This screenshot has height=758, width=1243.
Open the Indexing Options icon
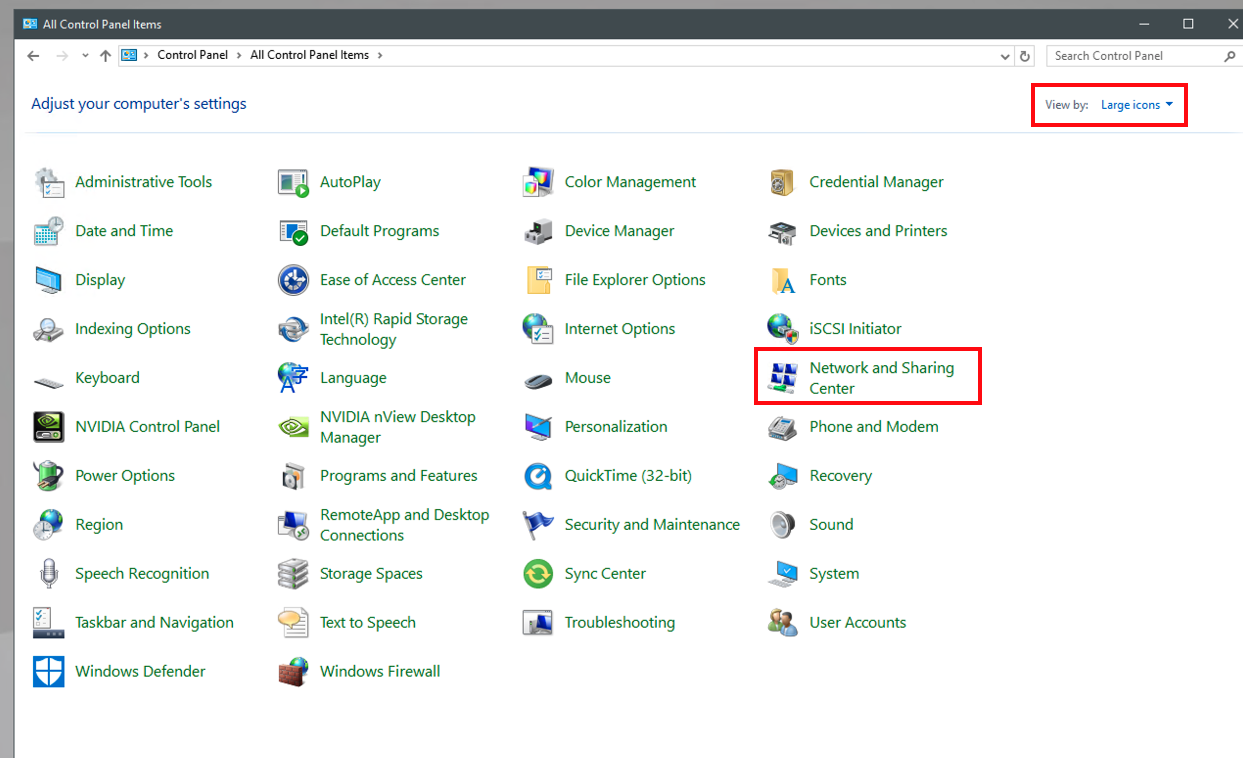(49, 329)
